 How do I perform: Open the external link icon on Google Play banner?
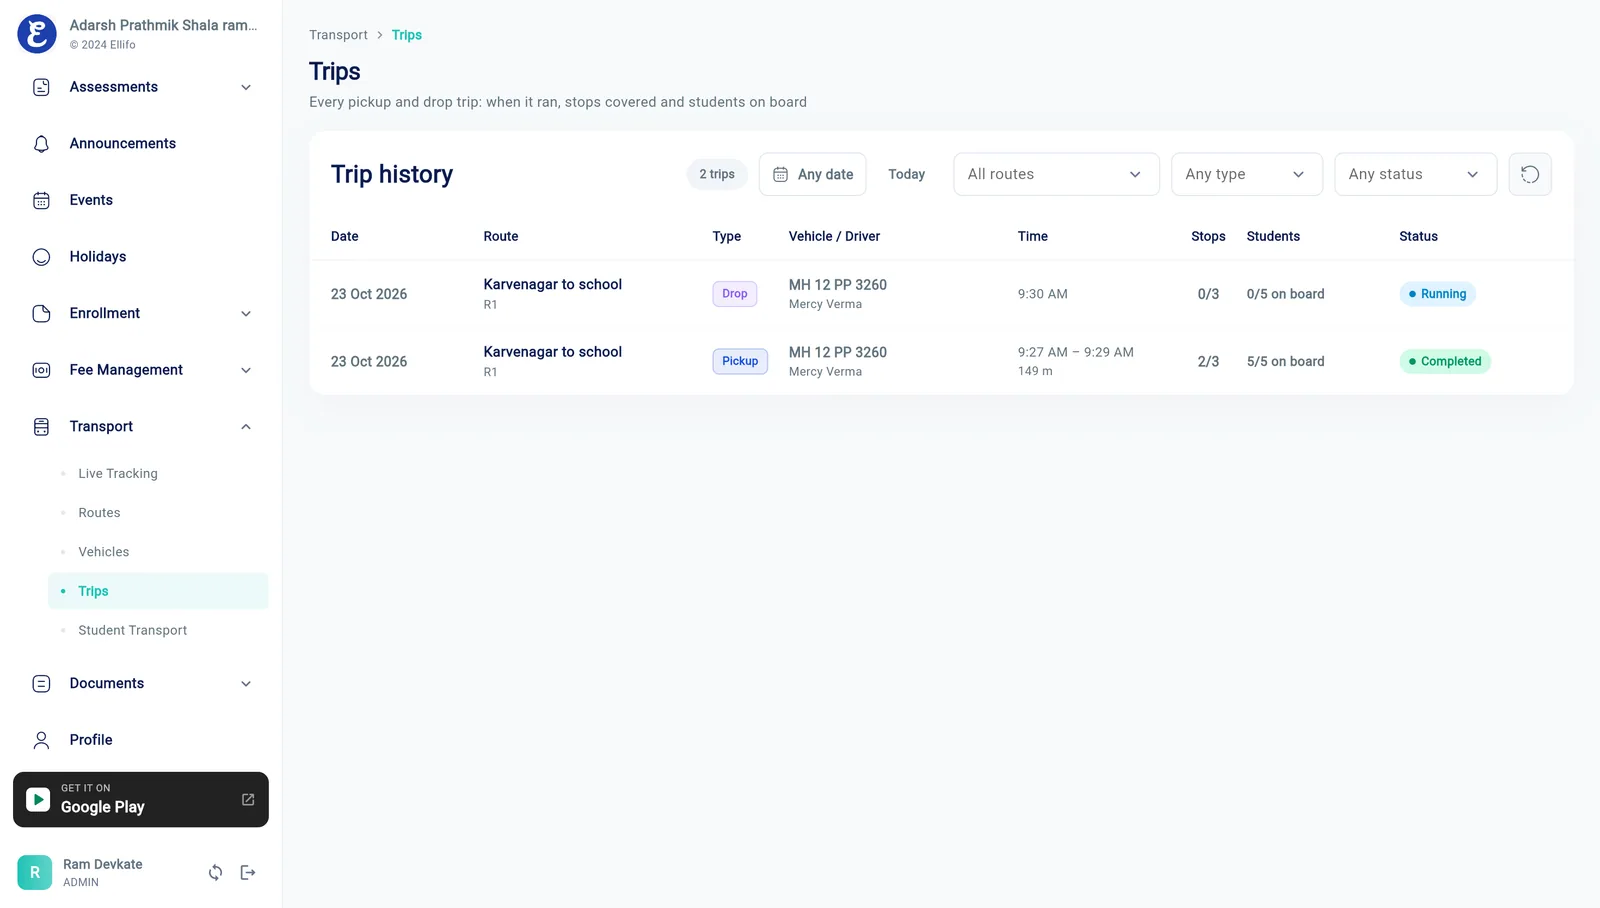point(248,799)
